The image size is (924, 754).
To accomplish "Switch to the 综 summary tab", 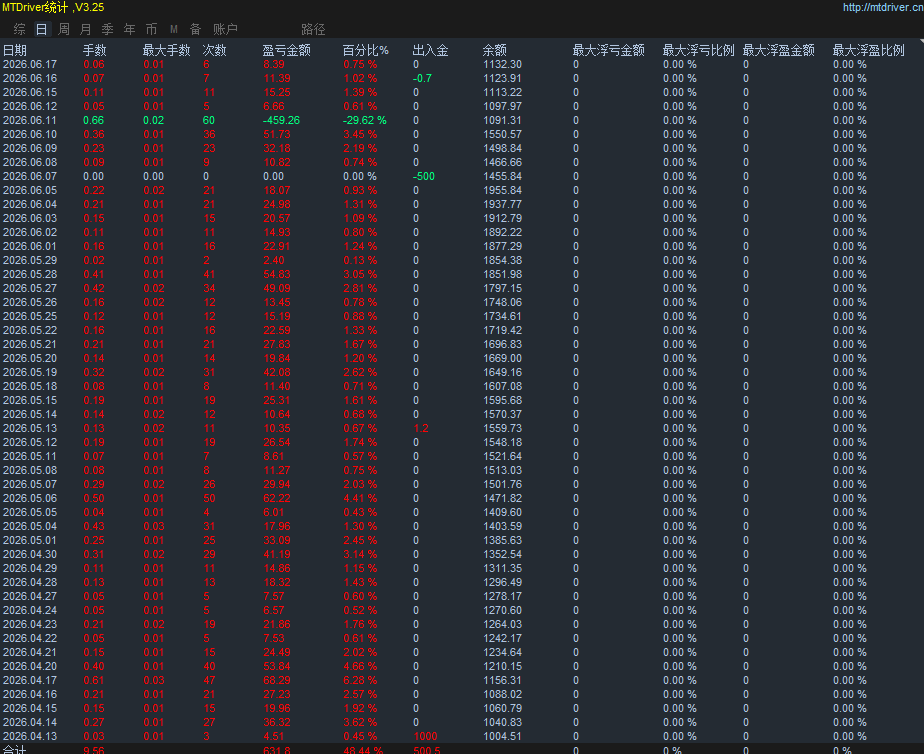I will click(x=19, y=29).
